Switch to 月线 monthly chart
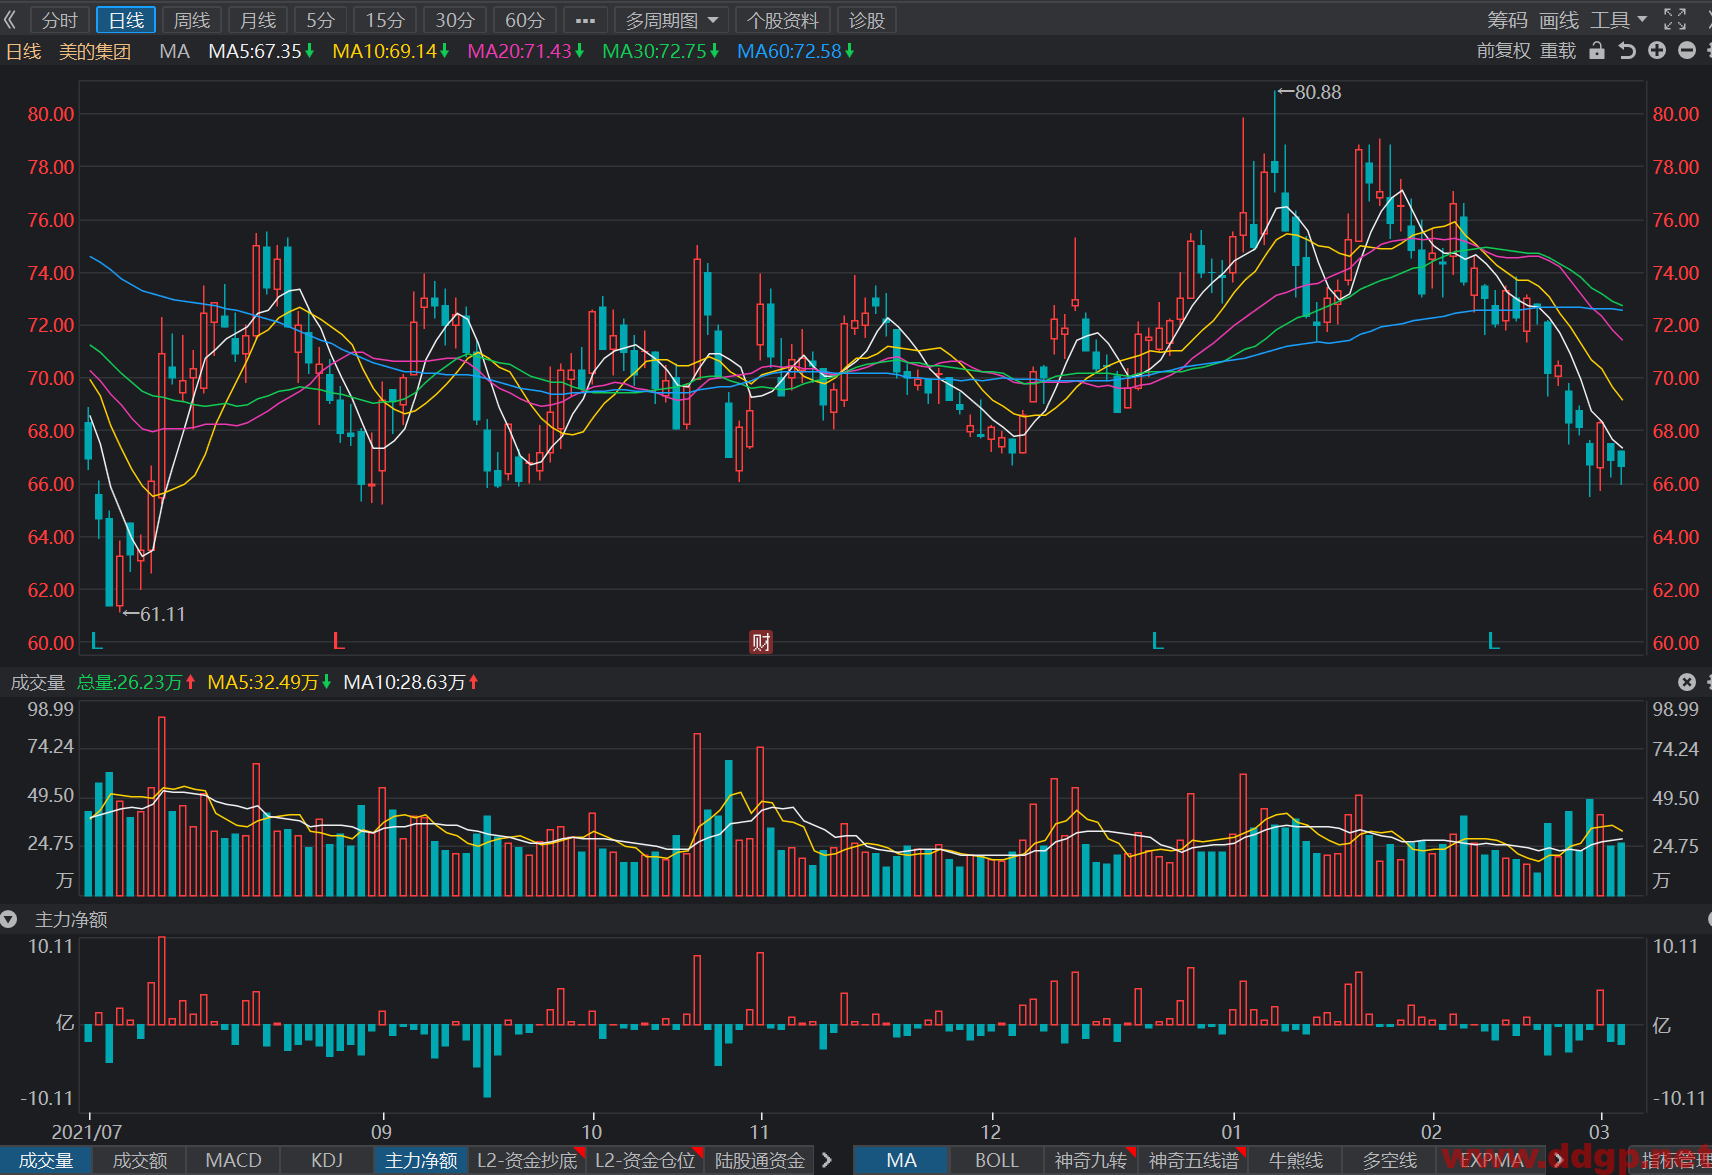 coord(258,20)
